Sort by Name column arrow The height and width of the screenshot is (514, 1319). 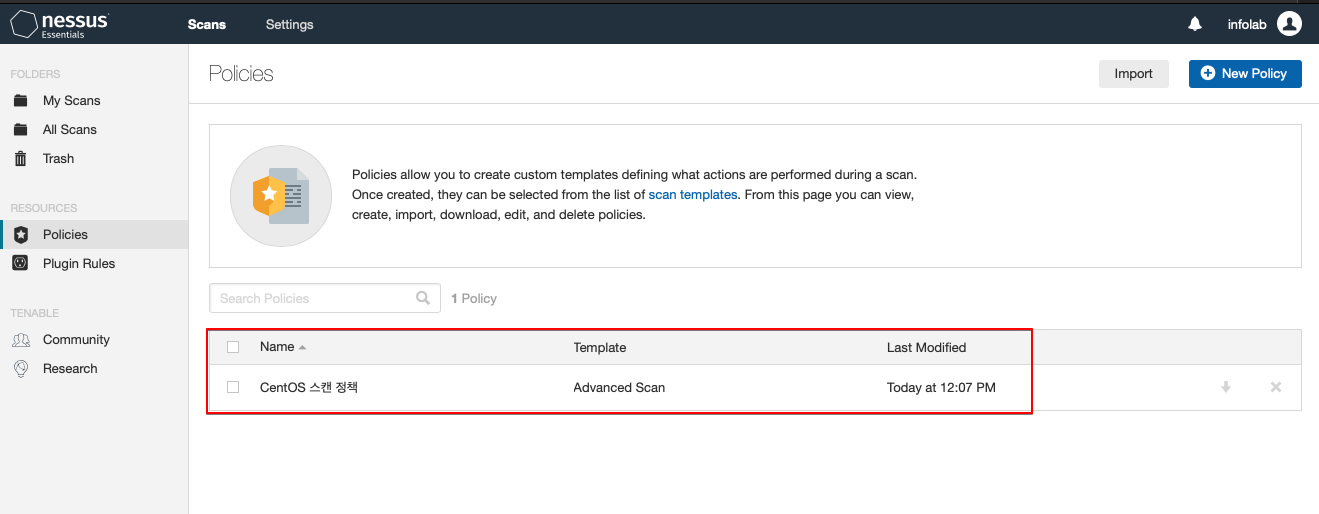coord(302,348)
